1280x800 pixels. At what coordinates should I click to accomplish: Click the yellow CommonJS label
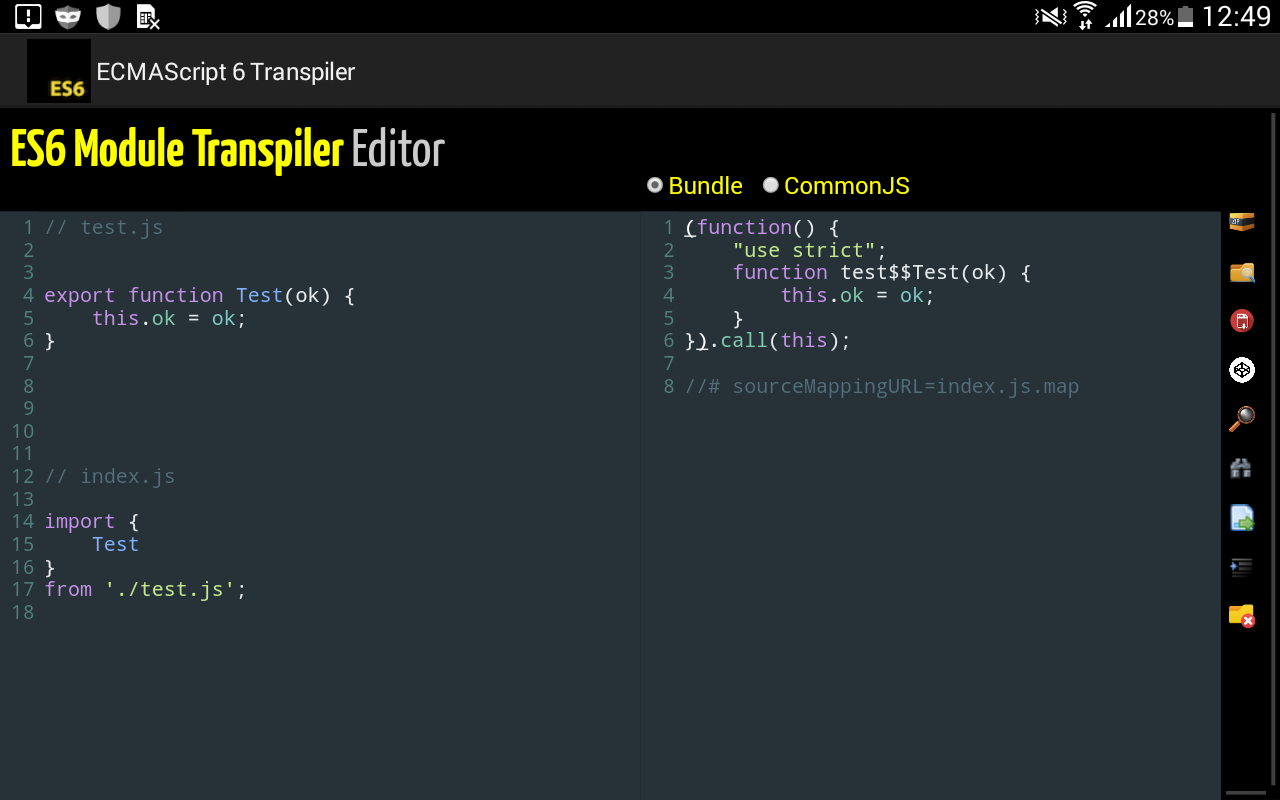847,186
